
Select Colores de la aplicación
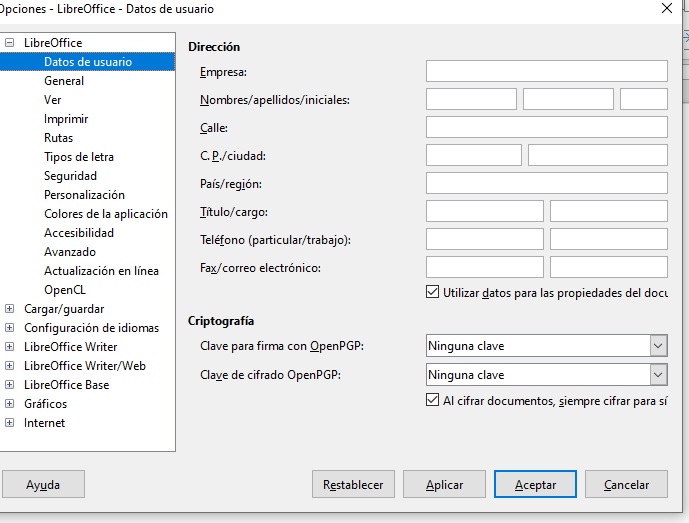[106, 214]
